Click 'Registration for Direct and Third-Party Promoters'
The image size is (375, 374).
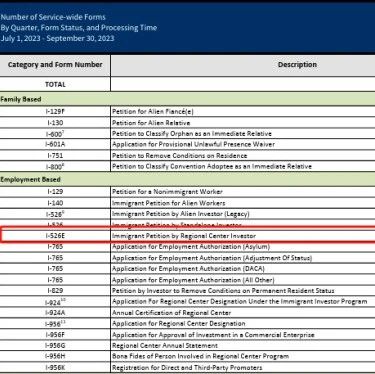187,367
